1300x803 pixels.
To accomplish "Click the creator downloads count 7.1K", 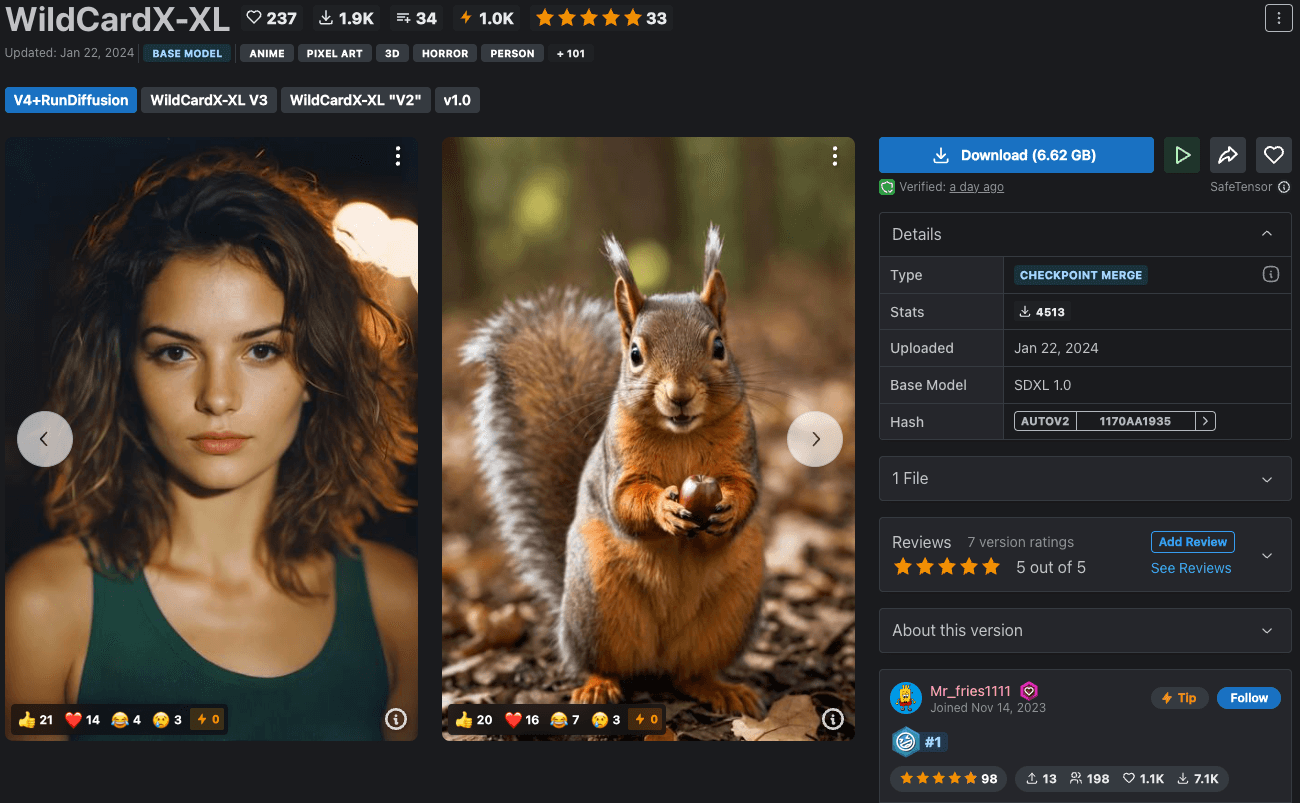I will point(1197,779).
